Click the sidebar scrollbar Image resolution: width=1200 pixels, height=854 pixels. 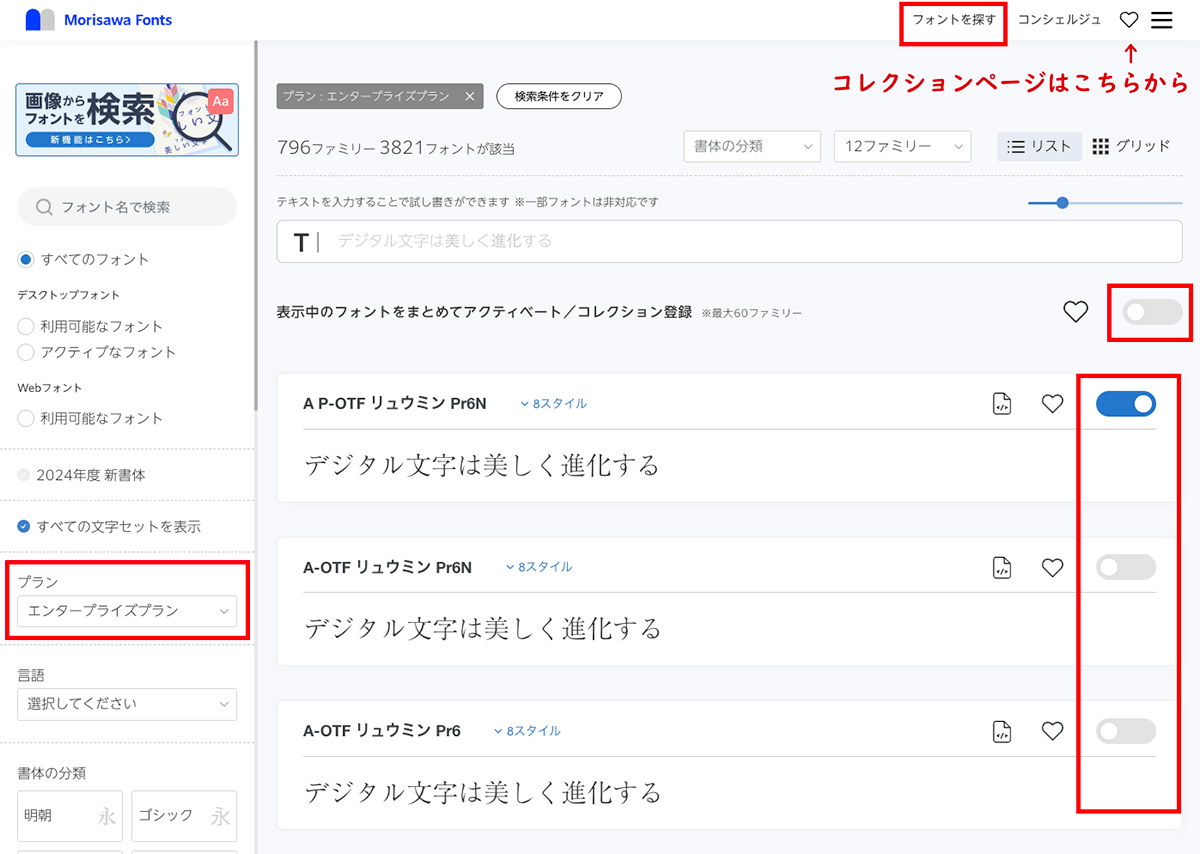(x=256, y=225)
